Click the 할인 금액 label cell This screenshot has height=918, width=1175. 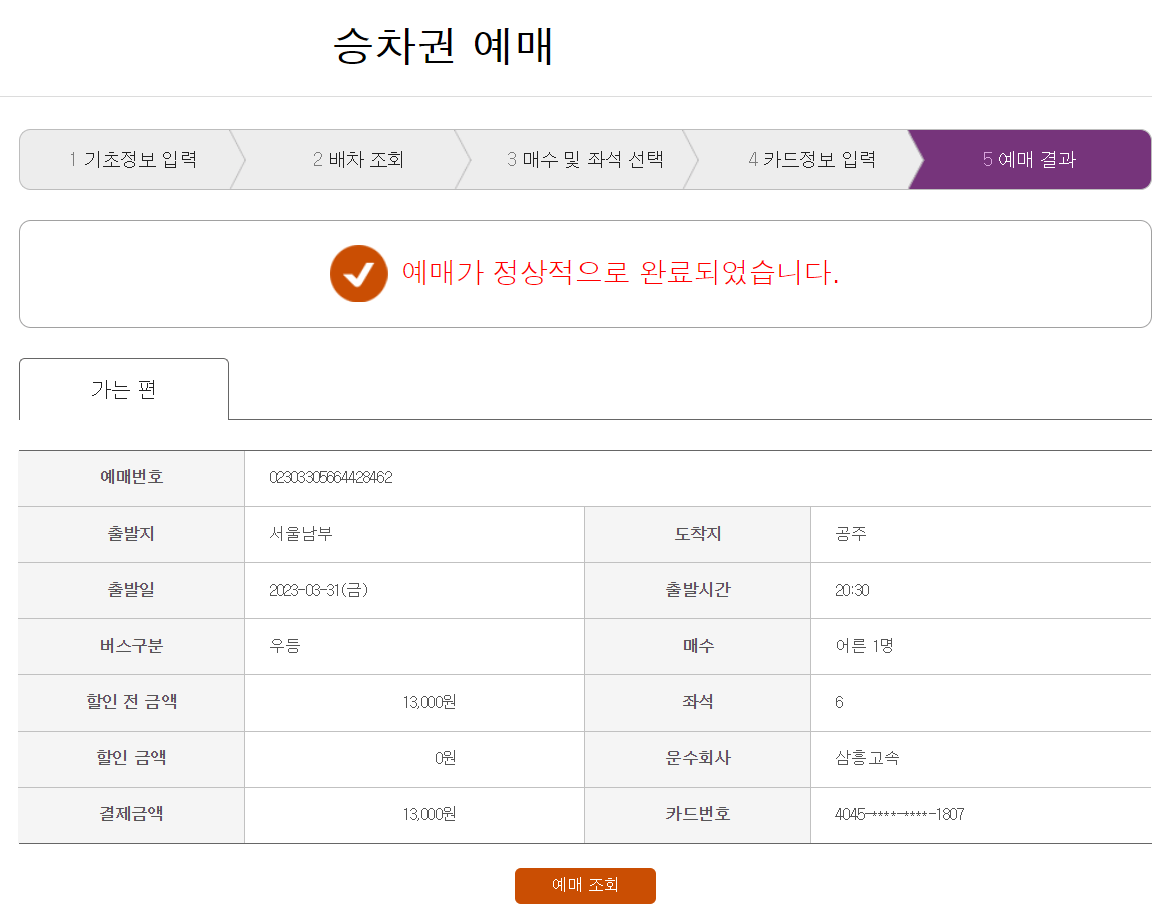click(x=131, y=759)
